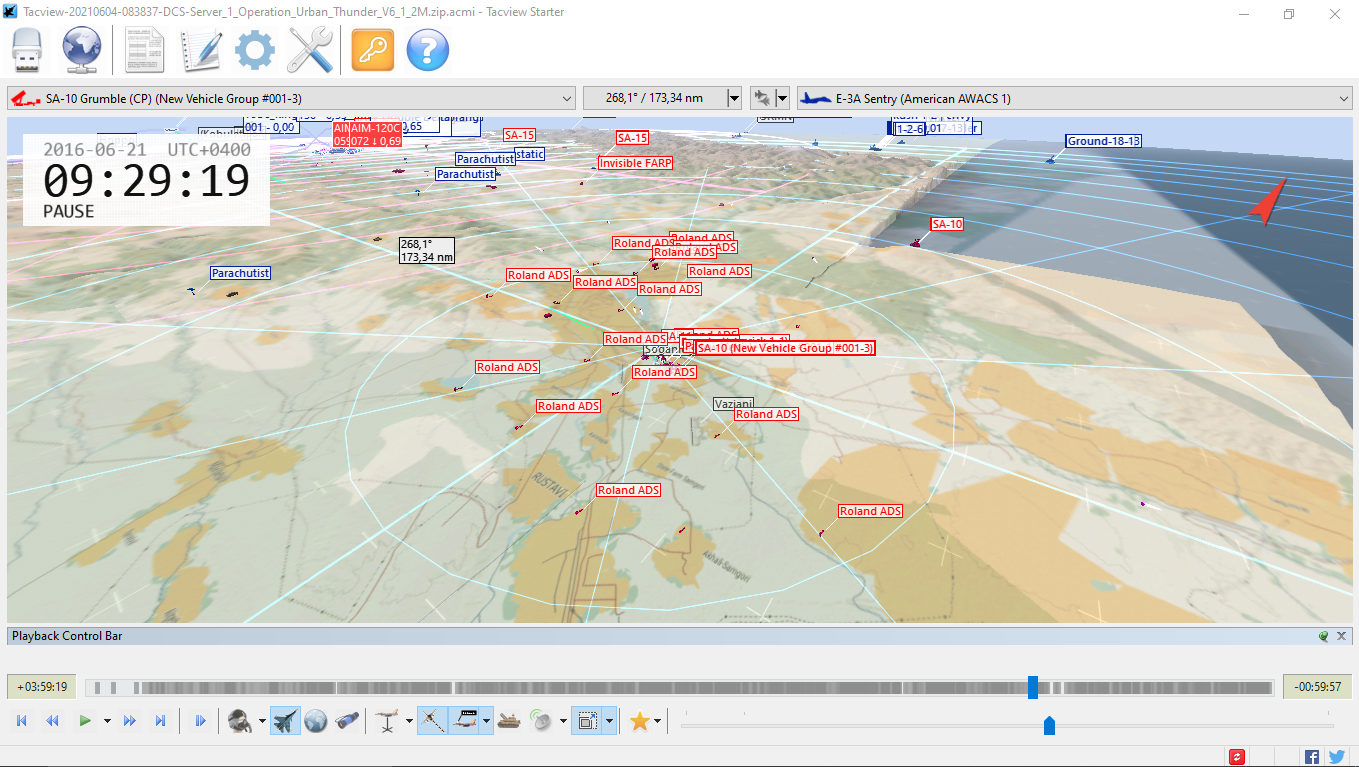The image size is (1359, 767).
Task: Switch to the binoculars free camera icon
Action: pos(347,720)
